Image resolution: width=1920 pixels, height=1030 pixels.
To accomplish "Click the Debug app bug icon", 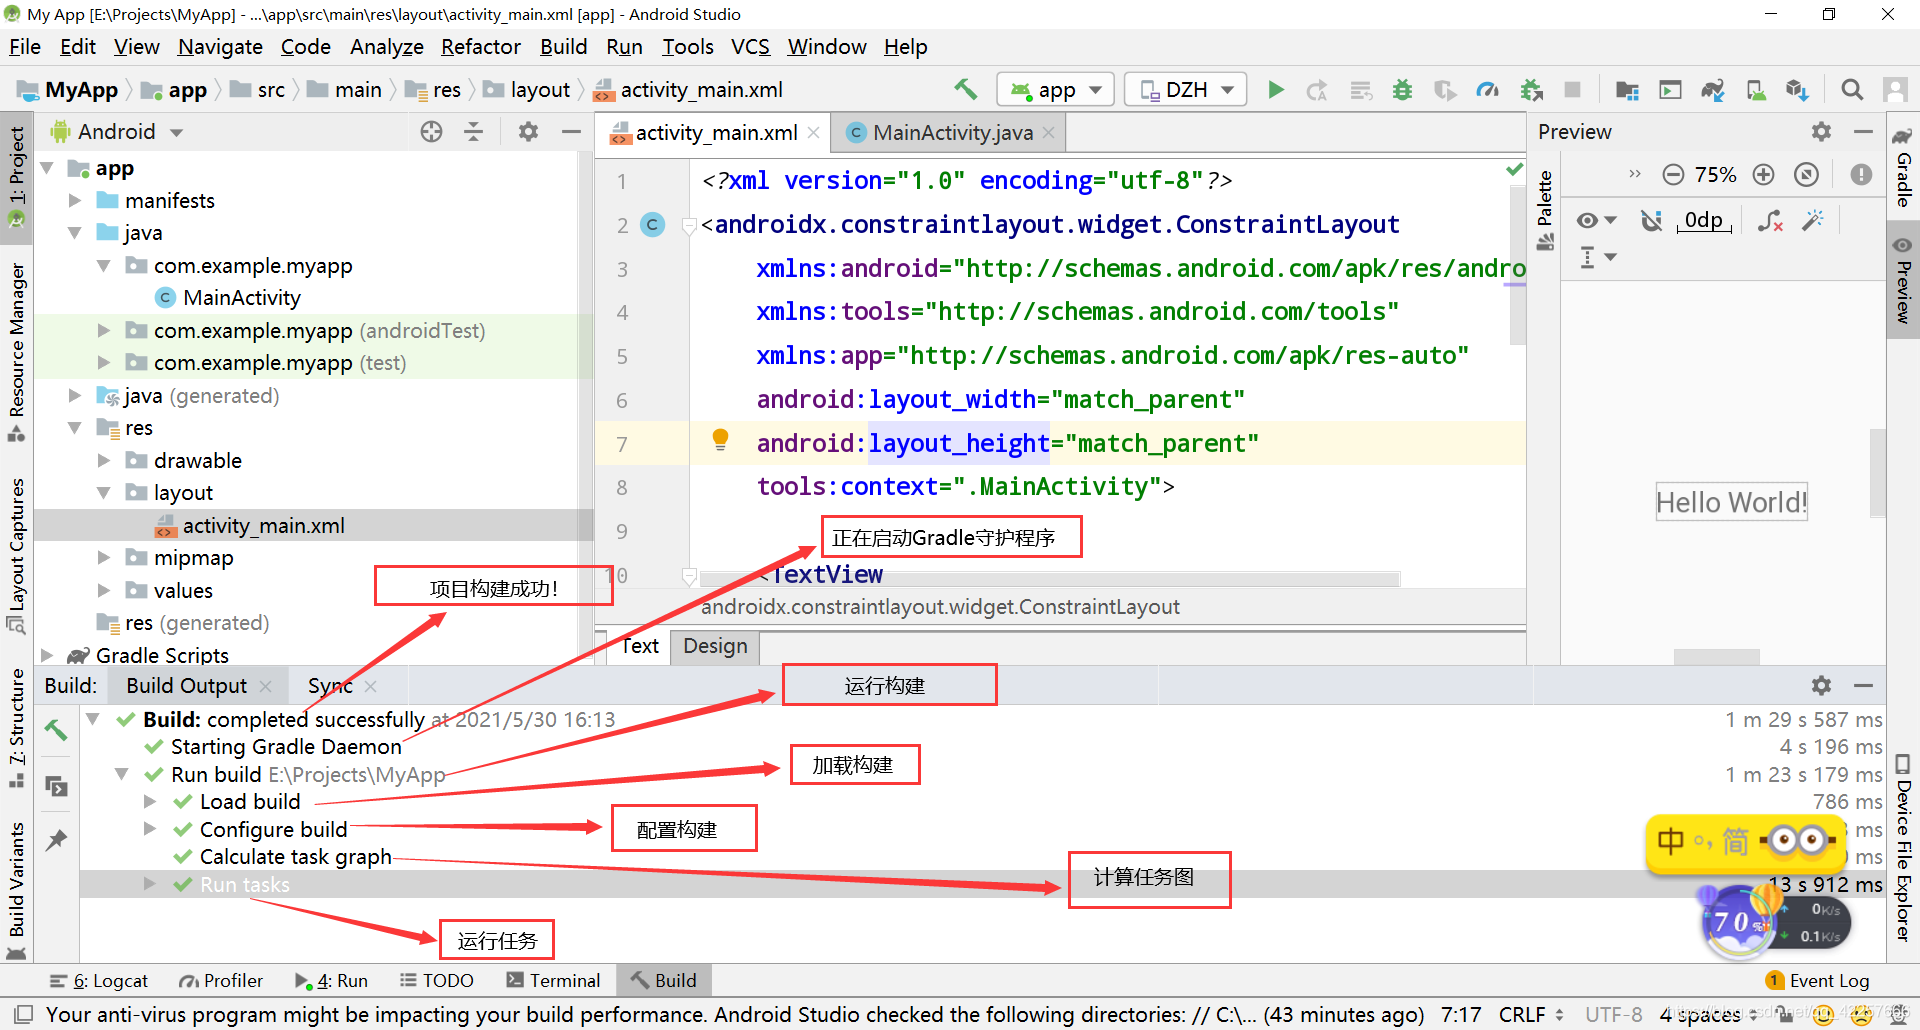I will tap(1402, 90).
